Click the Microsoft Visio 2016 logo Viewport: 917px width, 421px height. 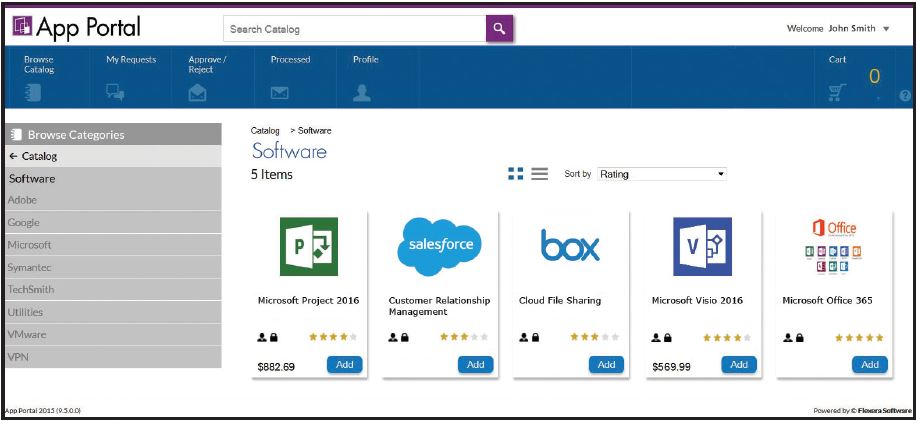702,246
